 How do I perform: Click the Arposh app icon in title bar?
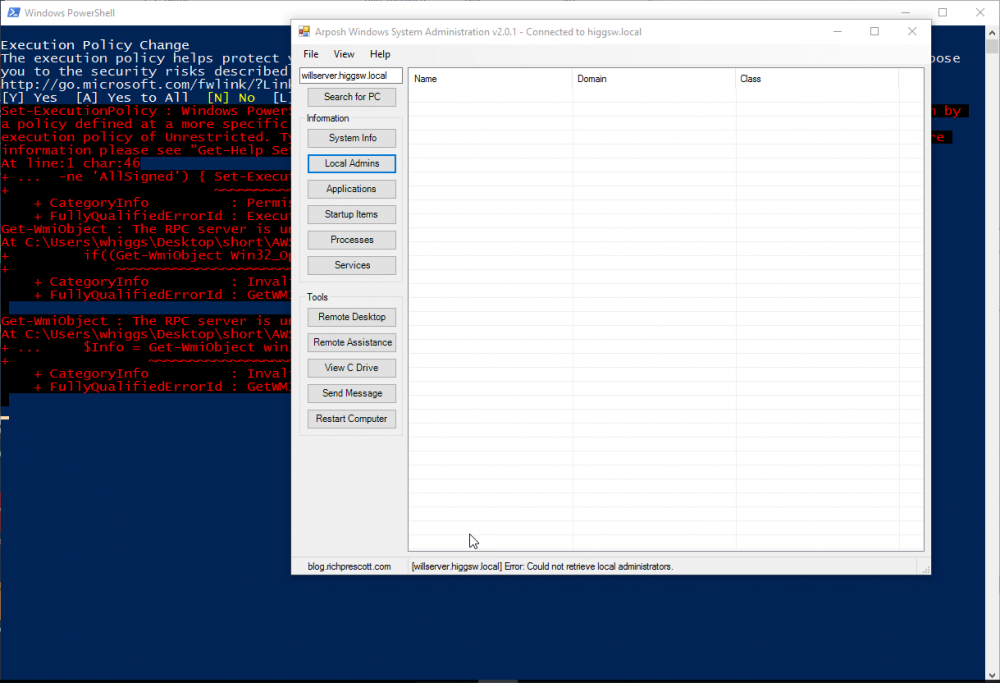tap(304, 31)
